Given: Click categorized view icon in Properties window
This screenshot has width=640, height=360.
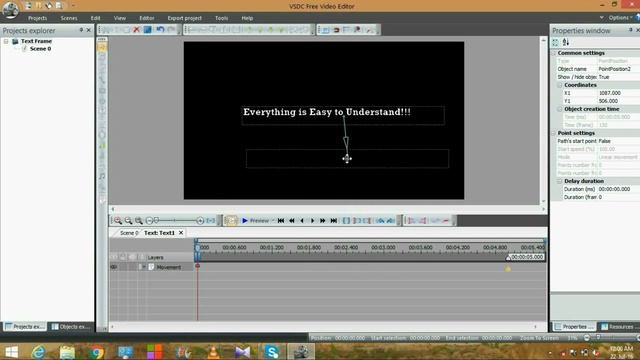Looking at the screenshot, I should pyautogui.click(x=556, y=42).
